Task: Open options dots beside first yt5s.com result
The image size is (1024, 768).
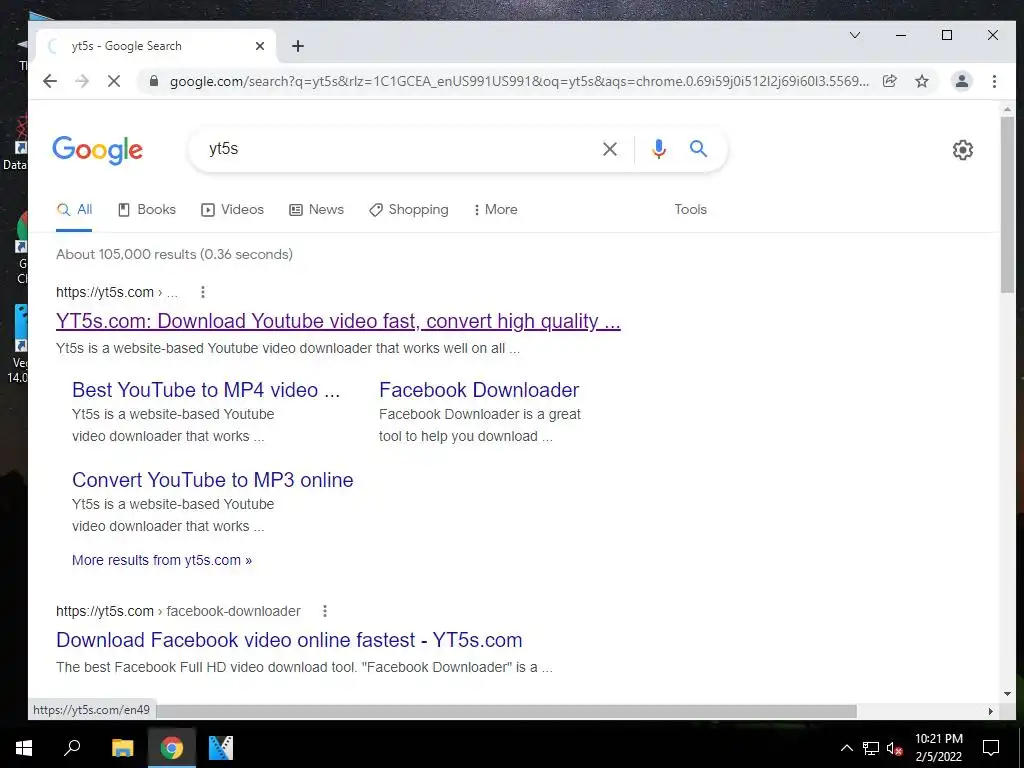Action: [203, 292]
